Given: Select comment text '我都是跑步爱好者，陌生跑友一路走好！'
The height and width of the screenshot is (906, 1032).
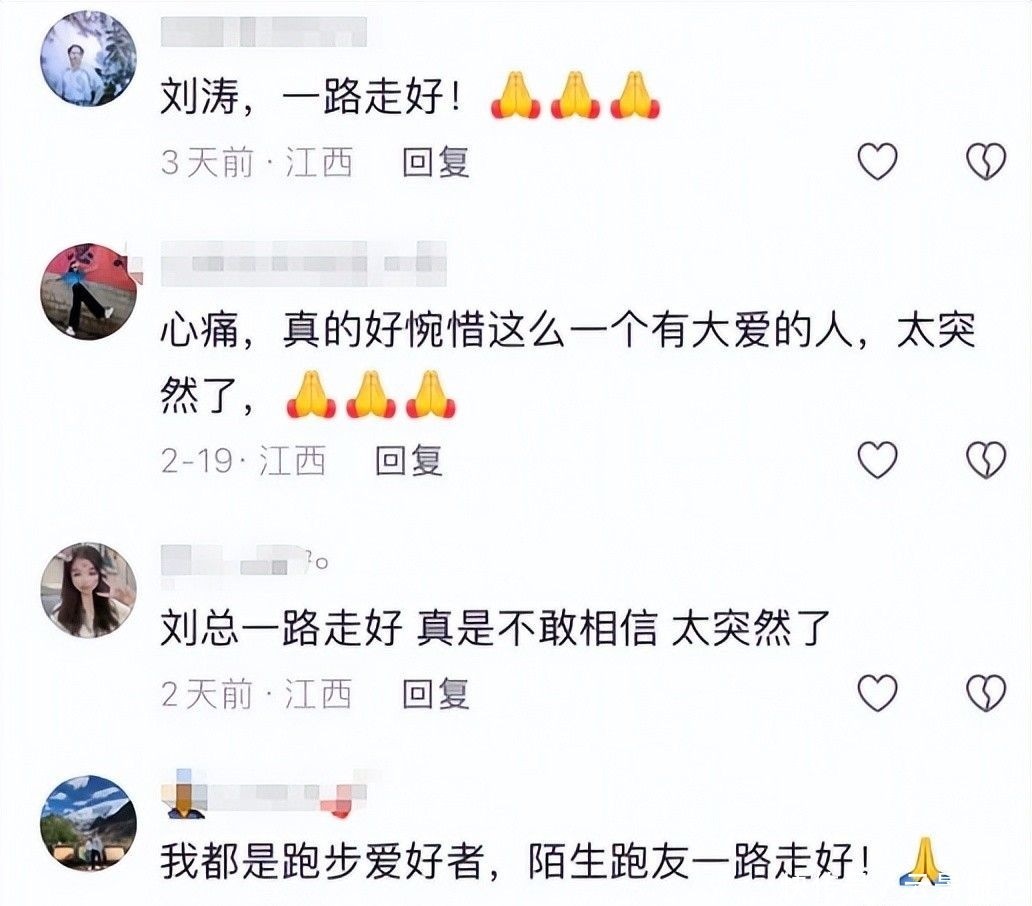Looking at the screenshot, I should point(515,861).
